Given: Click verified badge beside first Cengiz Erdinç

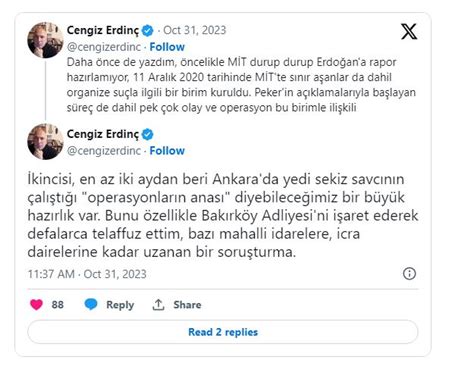Looking at the screenshot, I should click(x=147, y=31).
